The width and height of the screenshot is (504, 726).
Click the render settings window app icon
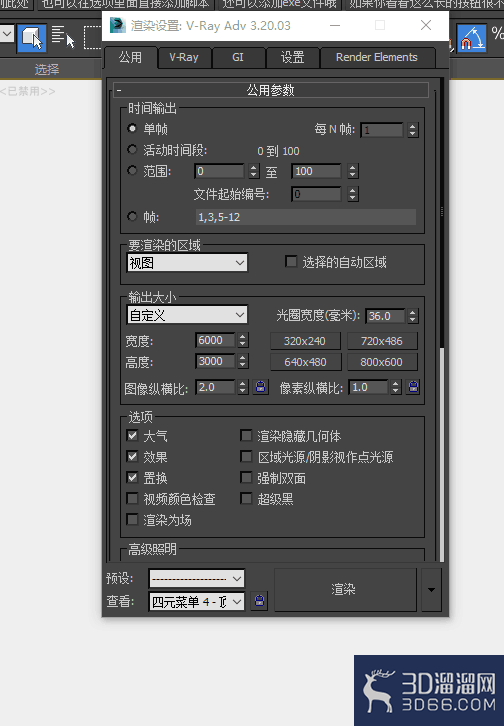coord(118,25)
